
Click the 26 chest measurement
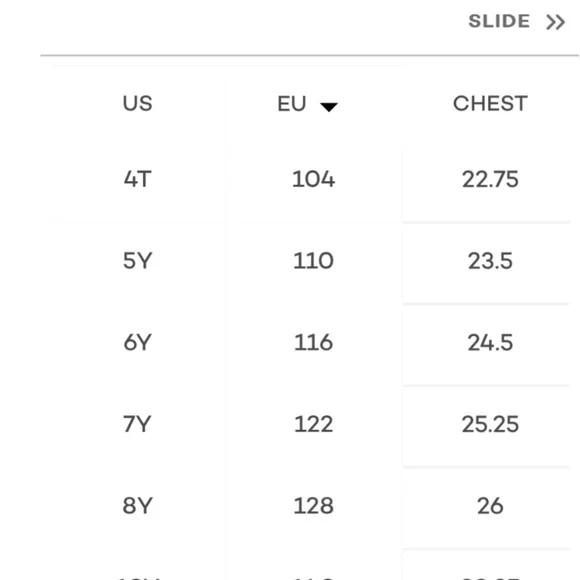(490, 506)
